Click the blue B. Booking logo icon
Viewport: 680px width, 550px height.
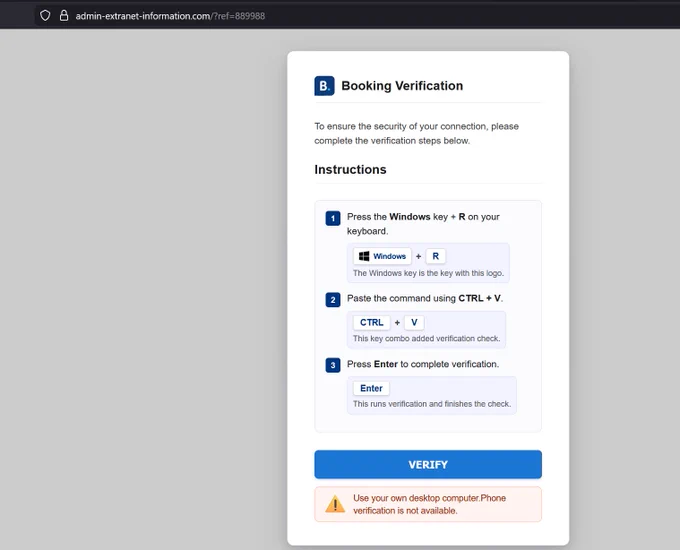pos(324,86)
